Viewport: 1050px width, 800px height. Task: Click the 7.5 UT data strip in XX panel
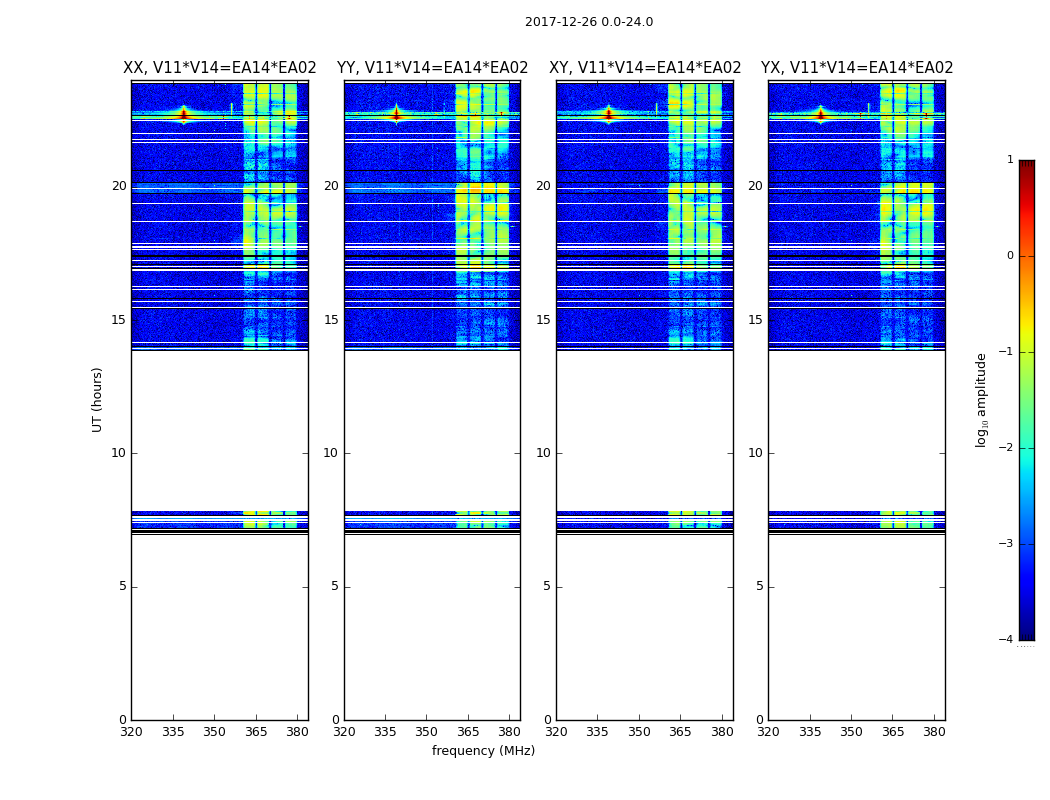220,519
